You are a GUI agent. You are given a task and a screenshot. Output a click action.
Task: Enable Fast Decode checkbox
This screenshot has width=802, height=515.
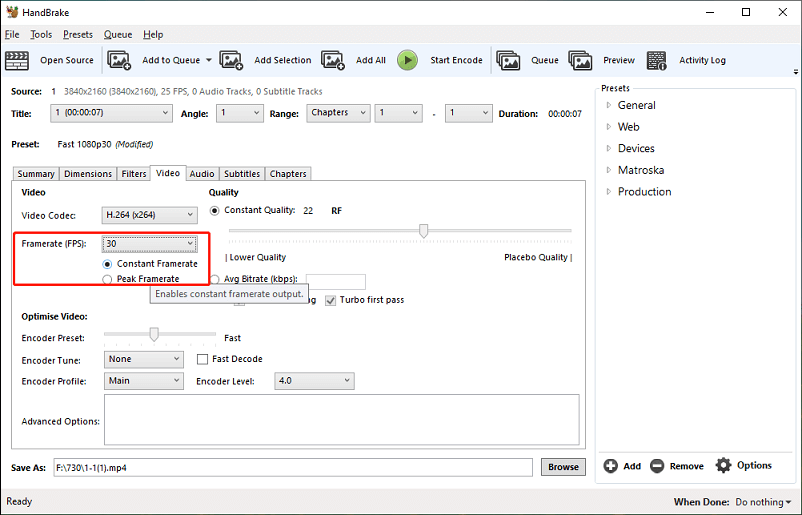[x=203, y=360]
